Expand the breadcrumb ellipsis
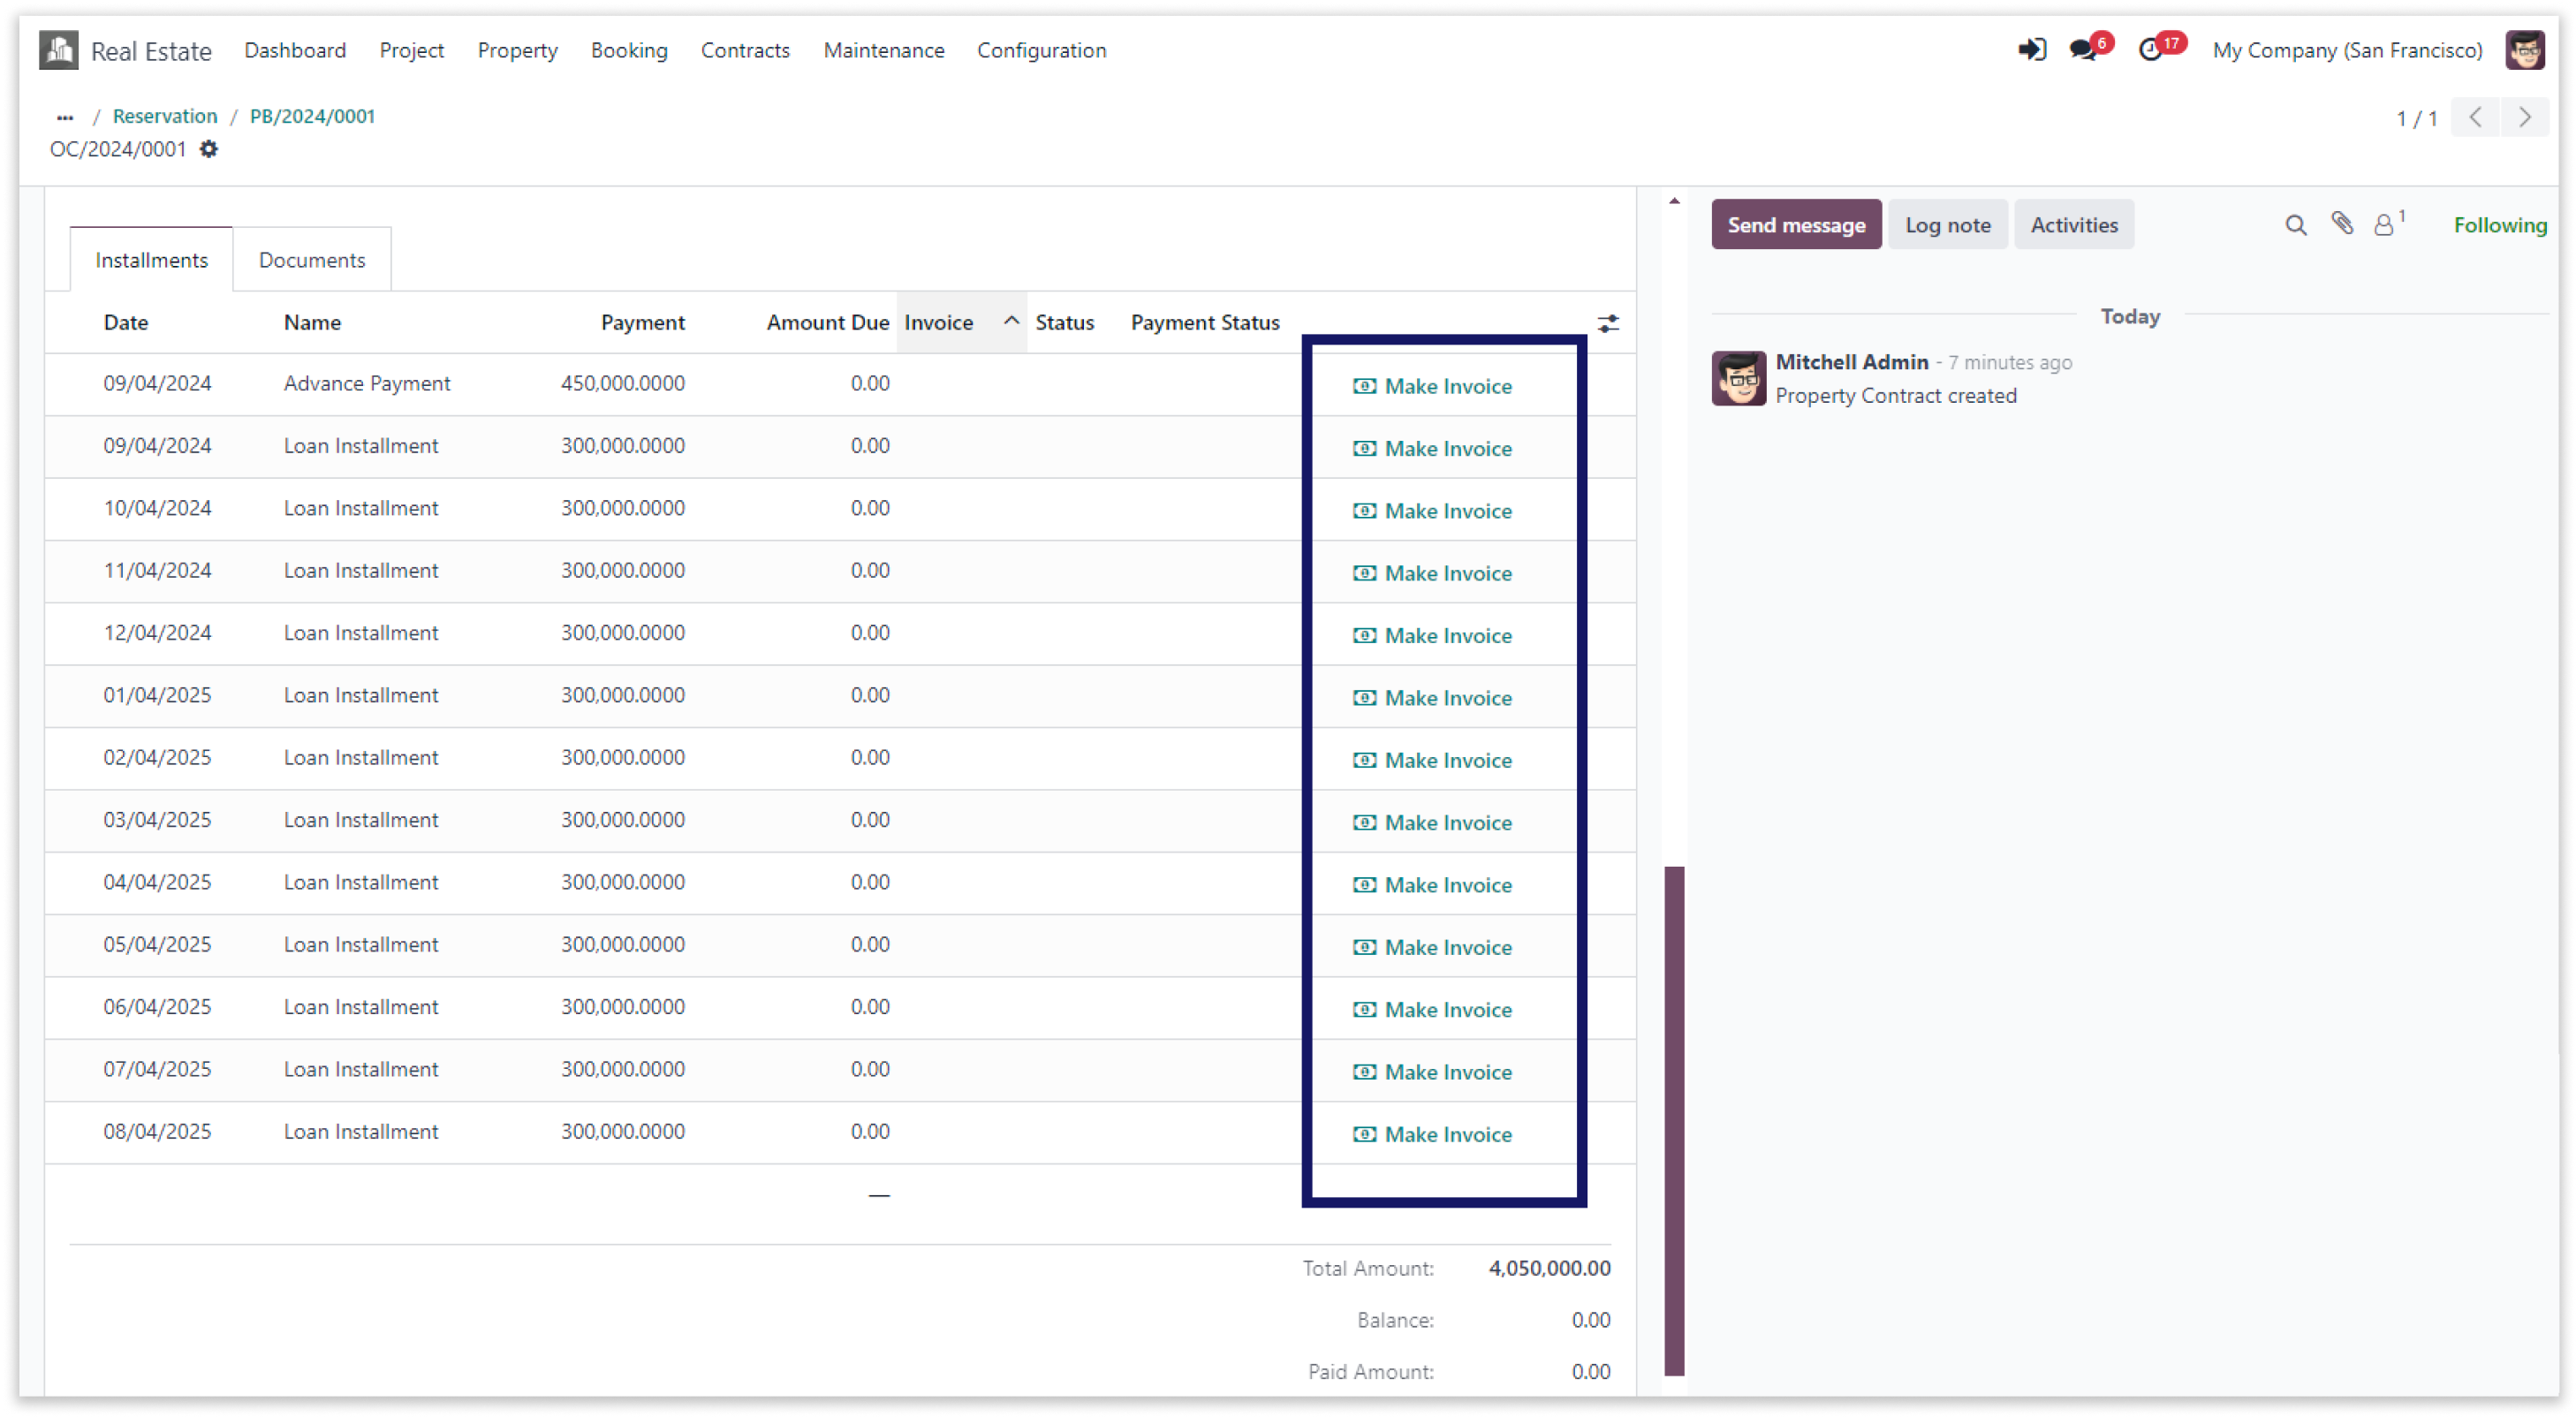 pyautogui.click(x=65, y=117)
